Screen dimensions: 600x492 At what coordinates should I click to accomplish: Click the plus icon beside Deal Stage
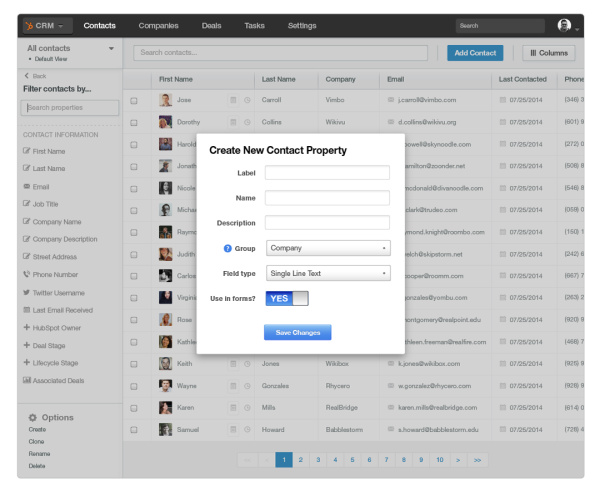25,345
